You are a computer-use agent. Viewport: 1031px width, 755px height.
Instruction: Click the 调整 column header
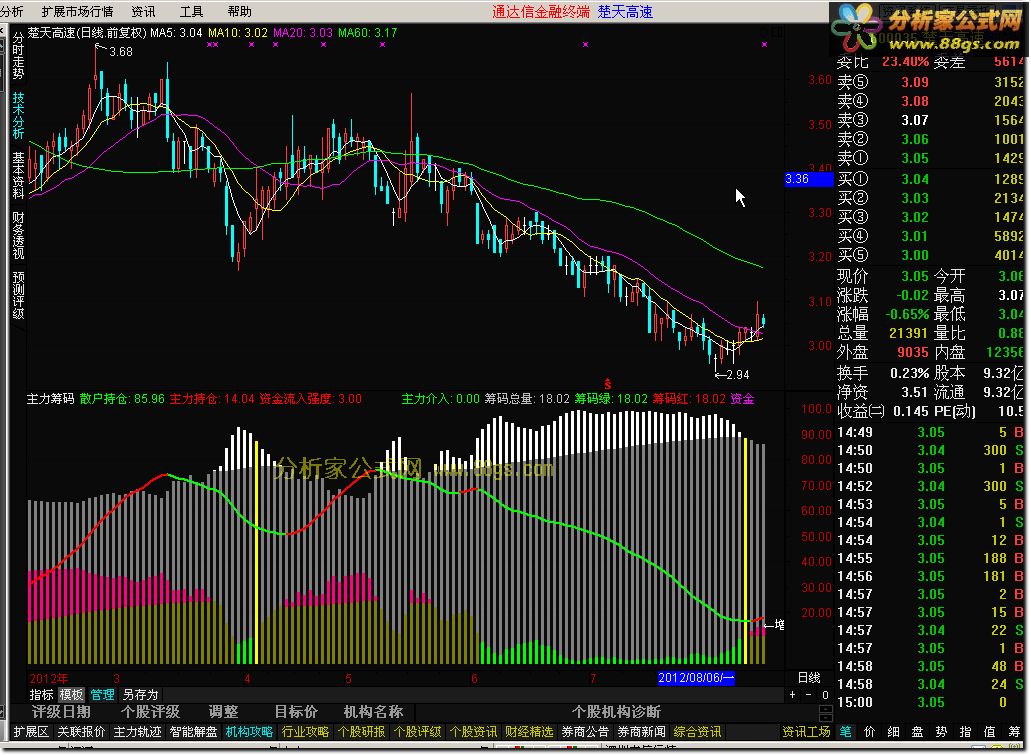224,712
